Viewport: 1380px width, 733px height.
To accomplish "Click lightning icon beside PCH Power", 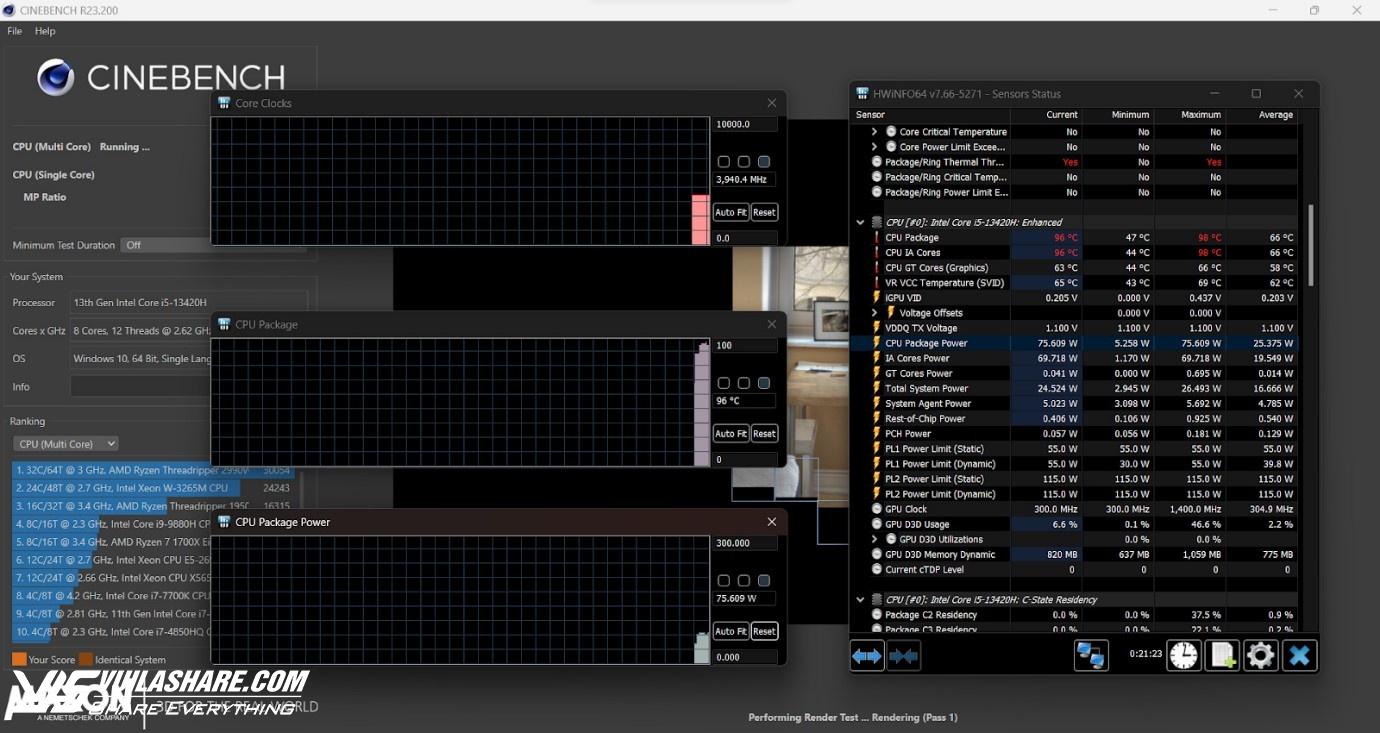I will point(877,434).
